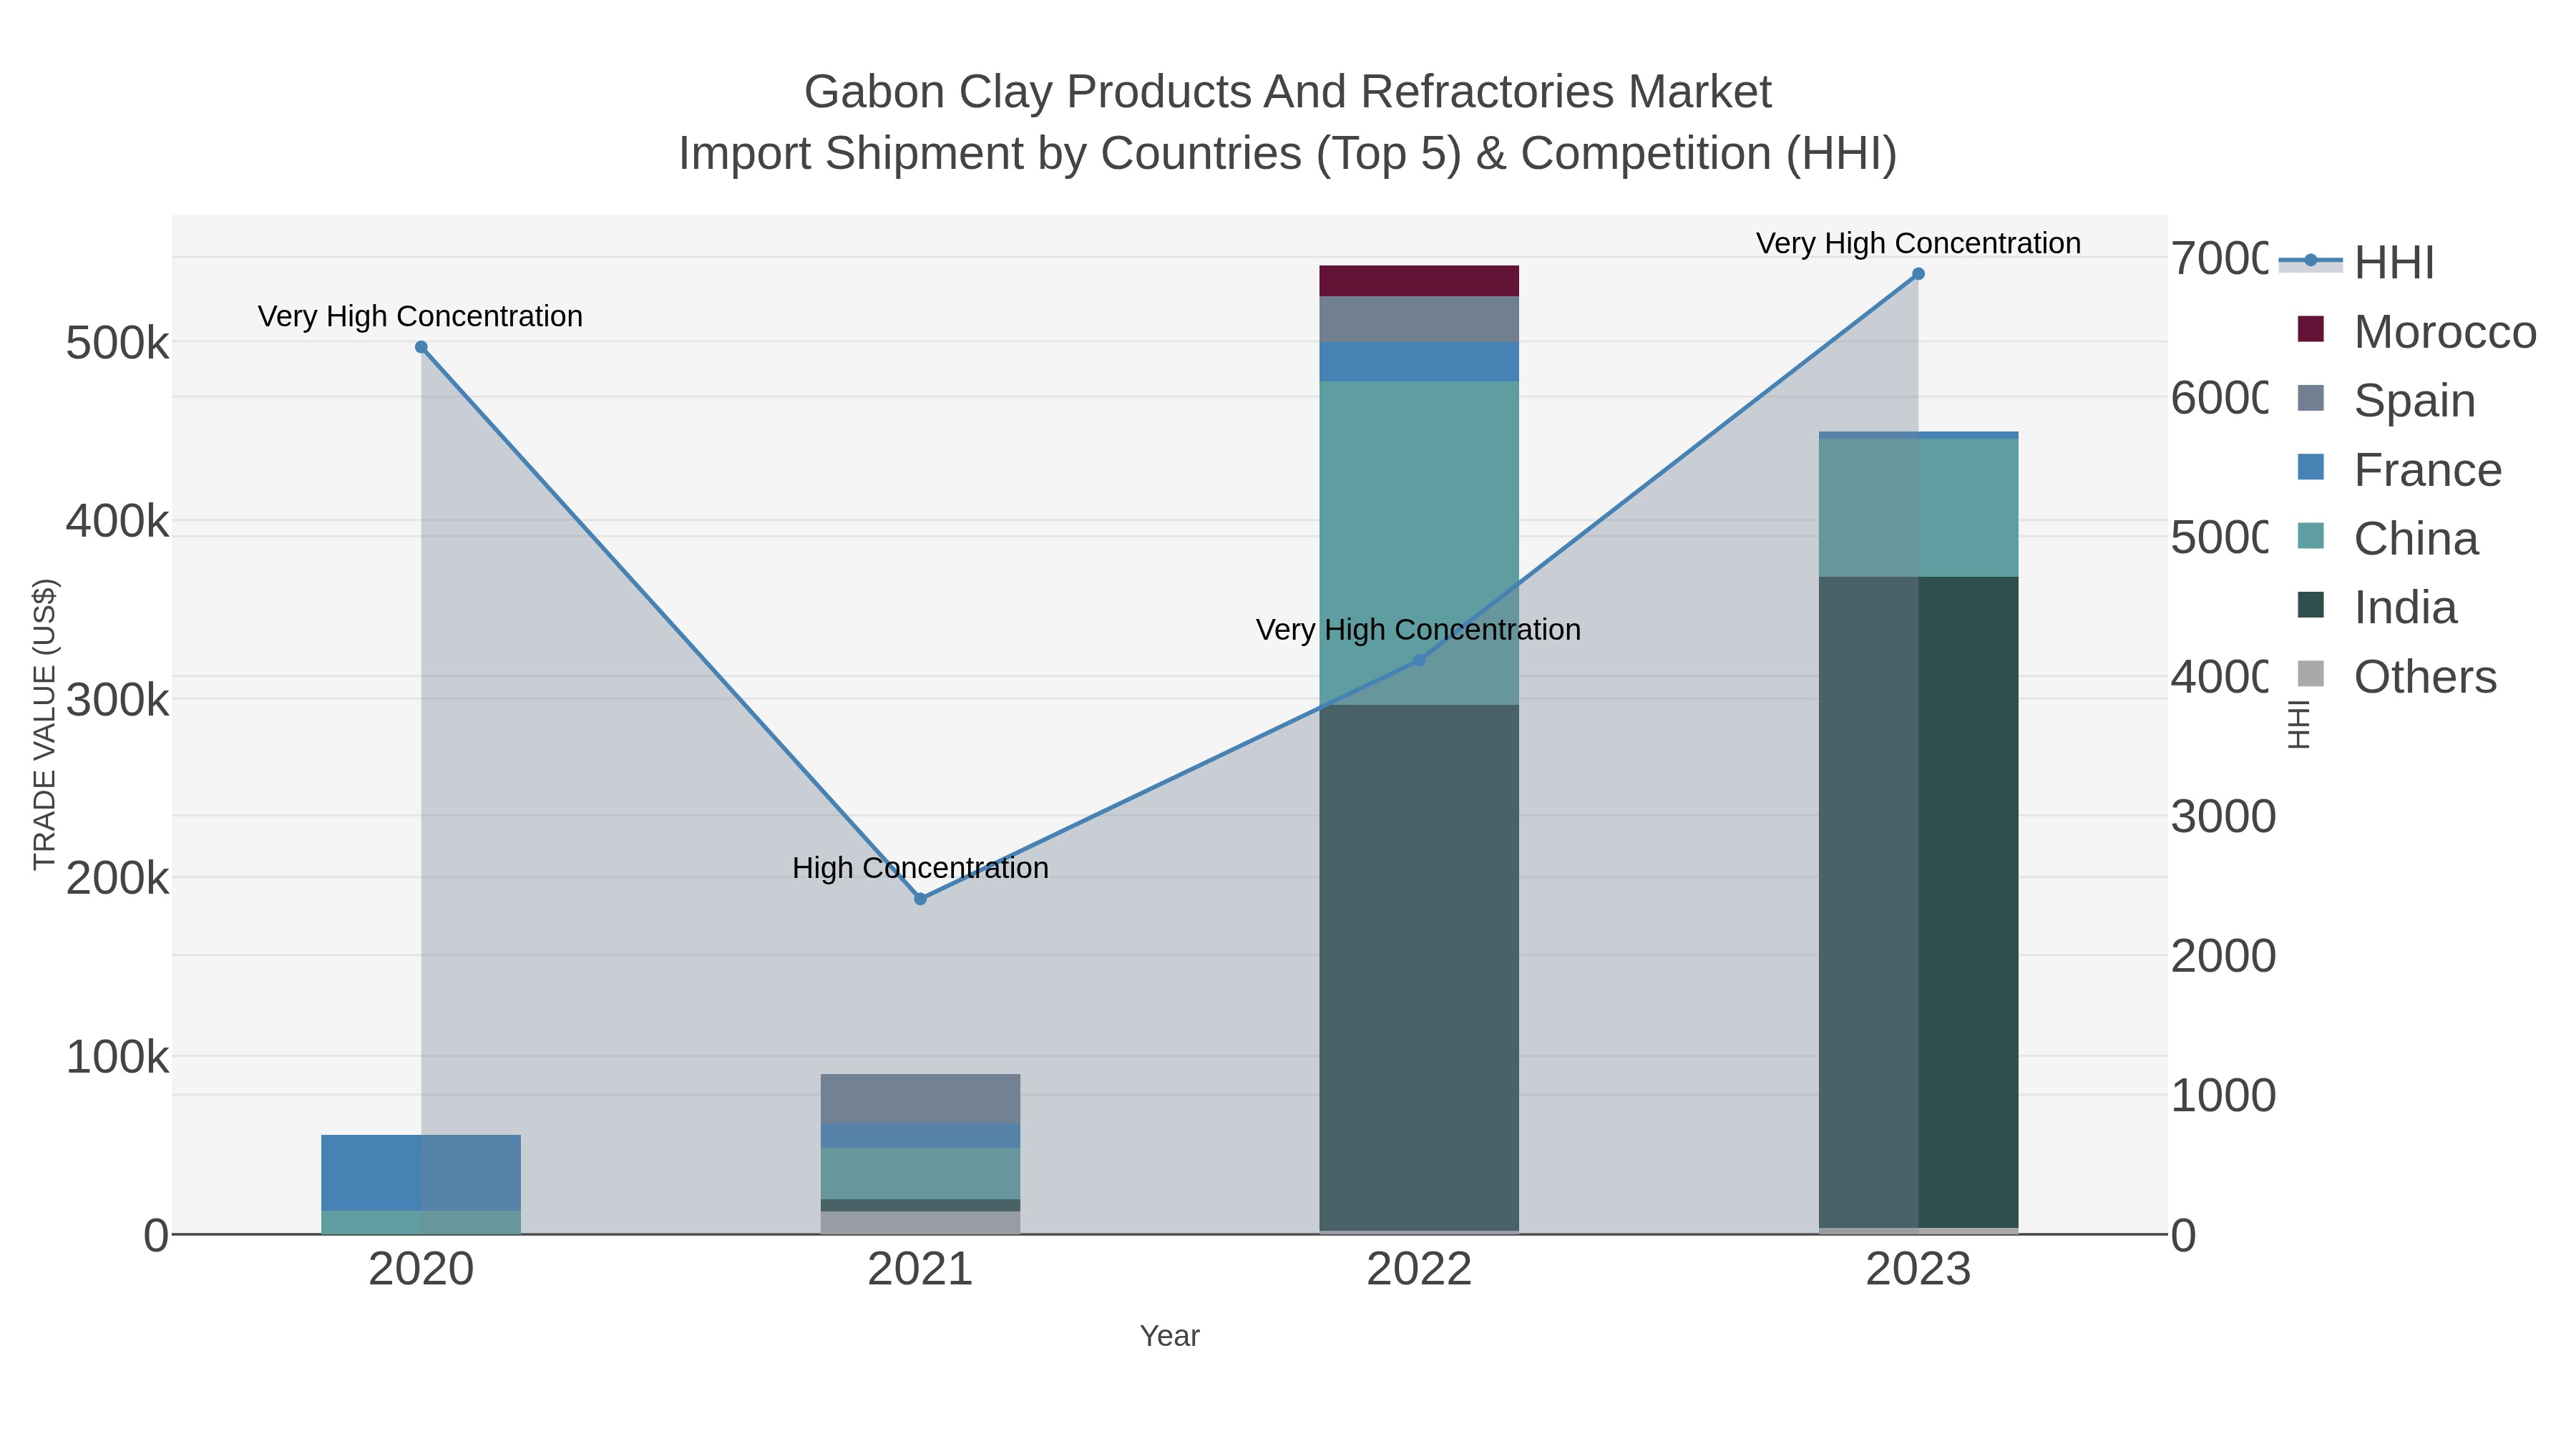This screenshot has height=1449, width=2576.
Task: Click the 'Year' x-axis title
Action: click(1169, 1336)
